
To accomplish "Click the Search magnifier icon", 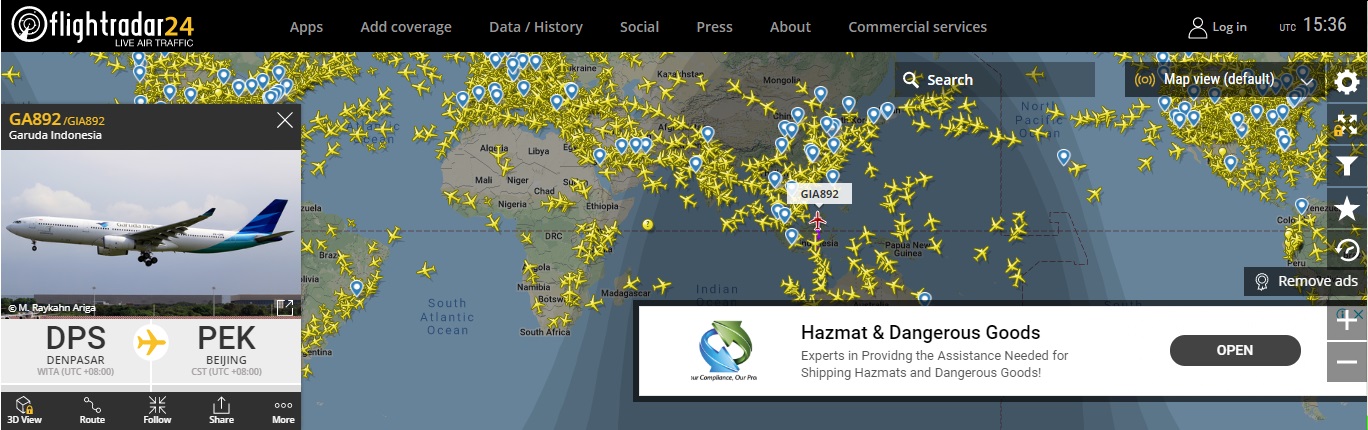I will (910, 80).
